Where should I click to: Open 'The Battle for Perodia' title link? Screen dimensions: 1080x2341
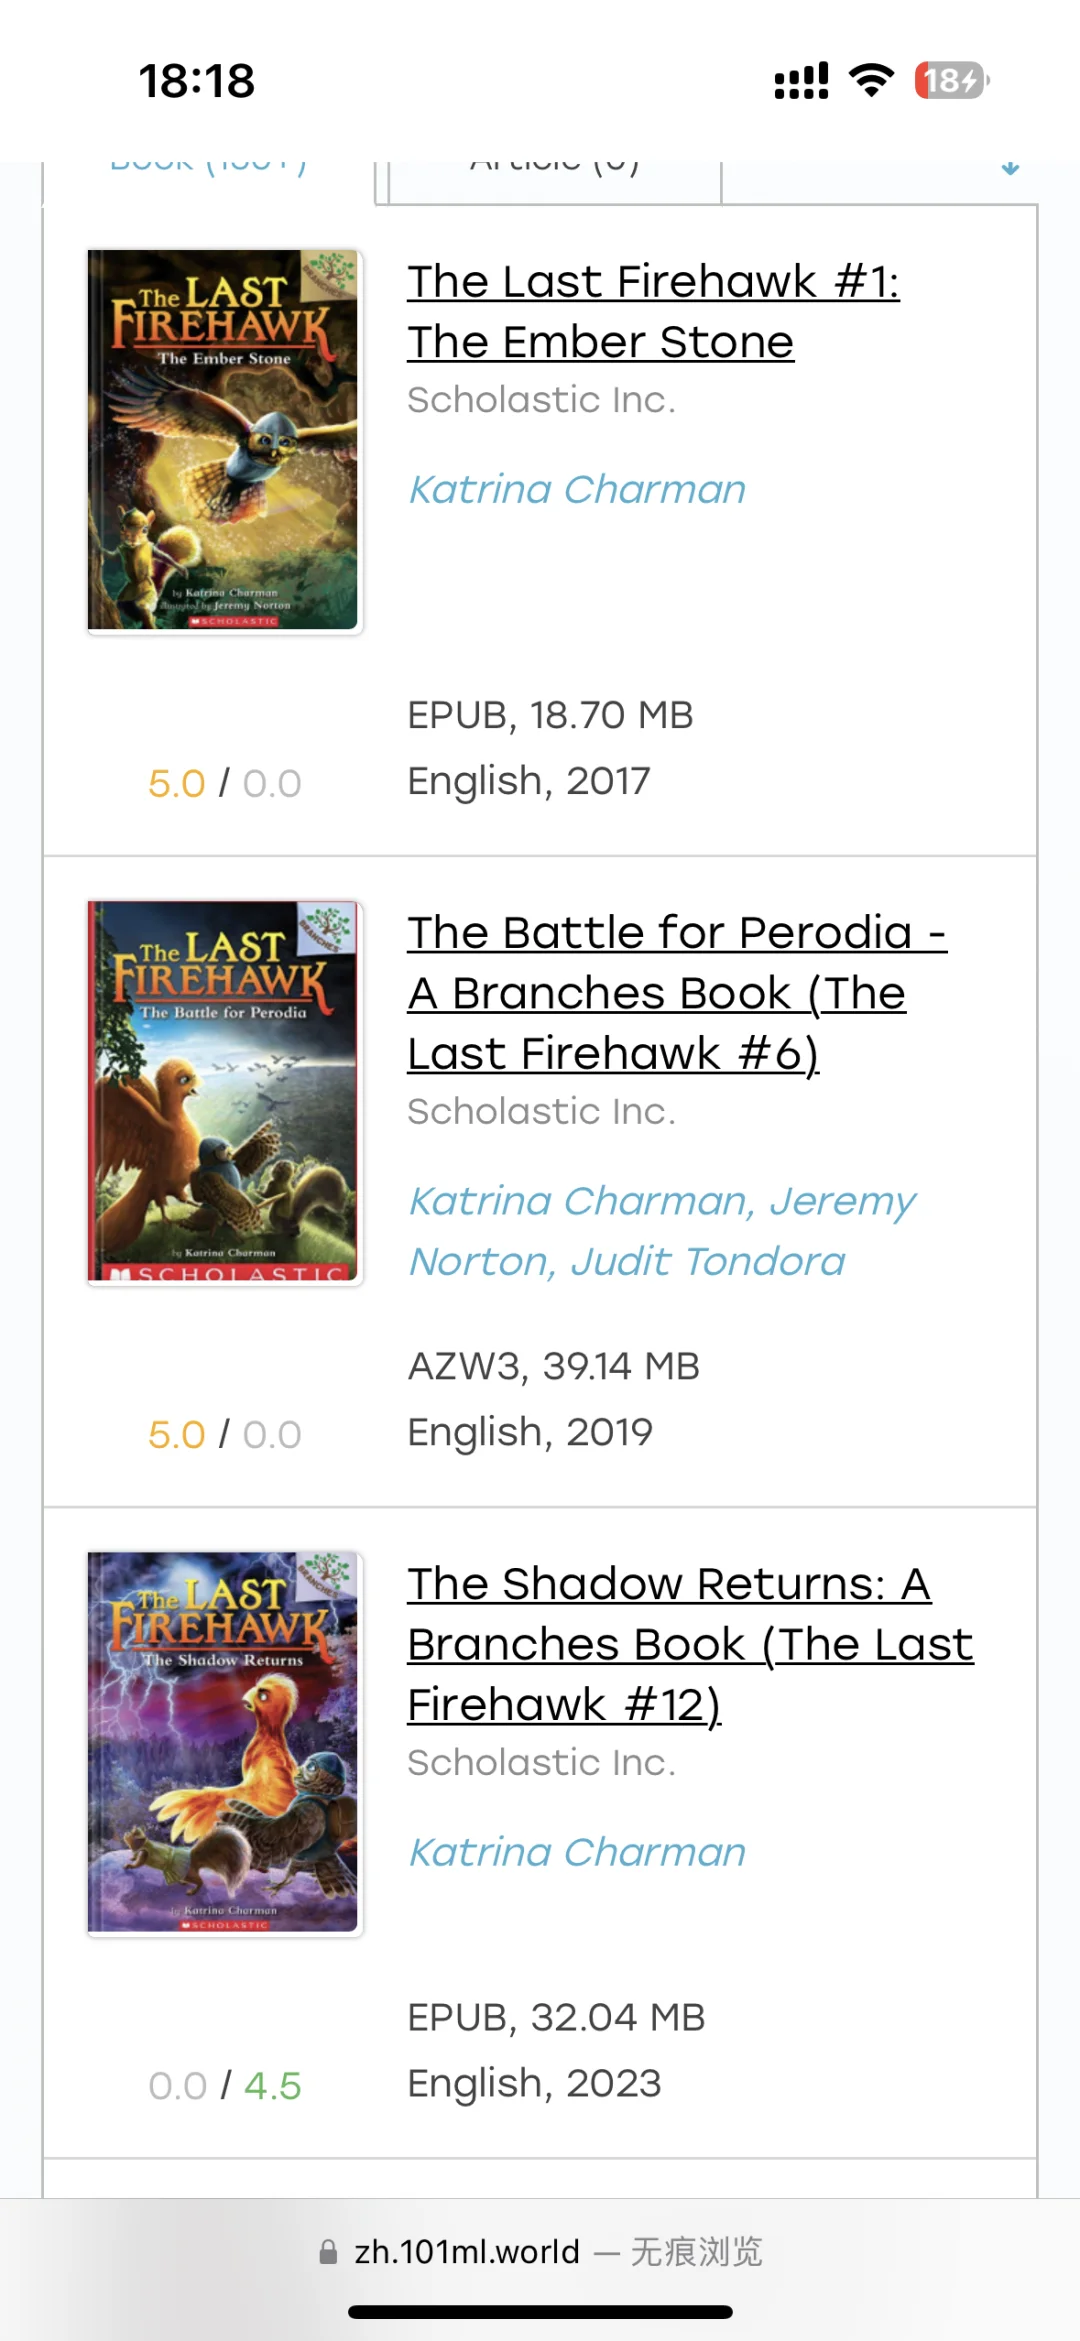point(676,992)
